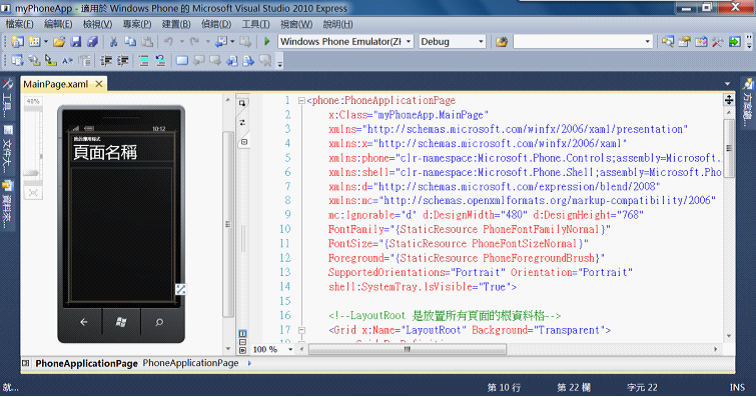
Task: Click the Decrease Indent icon
Action: coord(106,61)
